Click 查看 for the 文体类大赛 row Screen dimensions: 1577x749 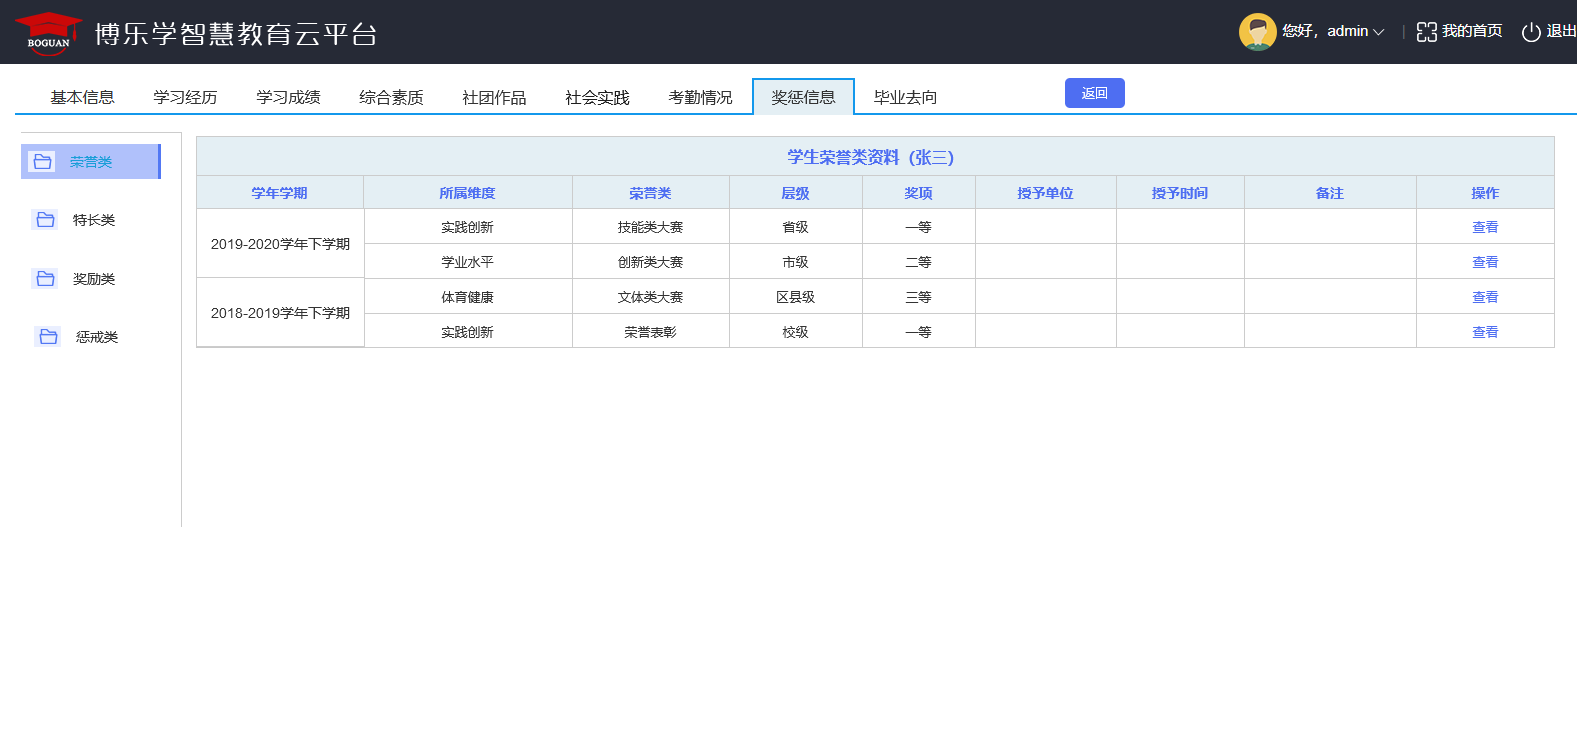click(x=1485, y=297)
